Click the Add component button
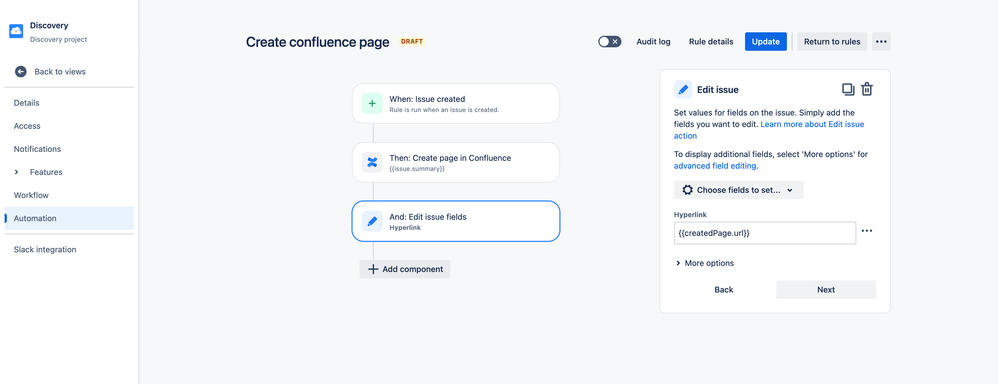 405,269
